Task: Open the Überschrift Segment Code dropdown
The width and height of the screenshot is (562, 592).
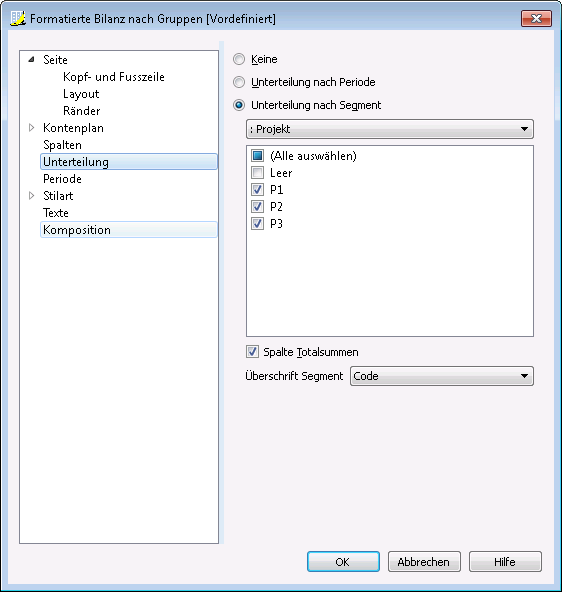Action: [x=442, y=376]
